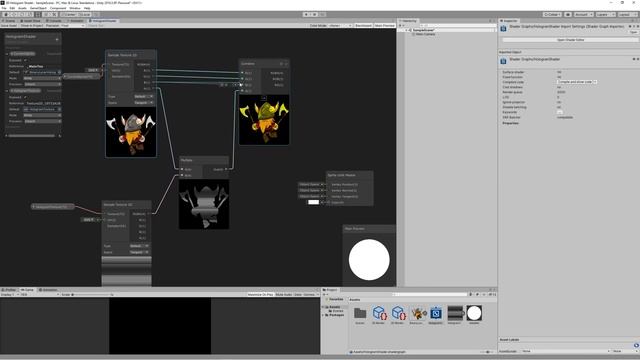Collapse the second Blackboard property
This screenshot has height=360, width=640.
click(7, 91)
